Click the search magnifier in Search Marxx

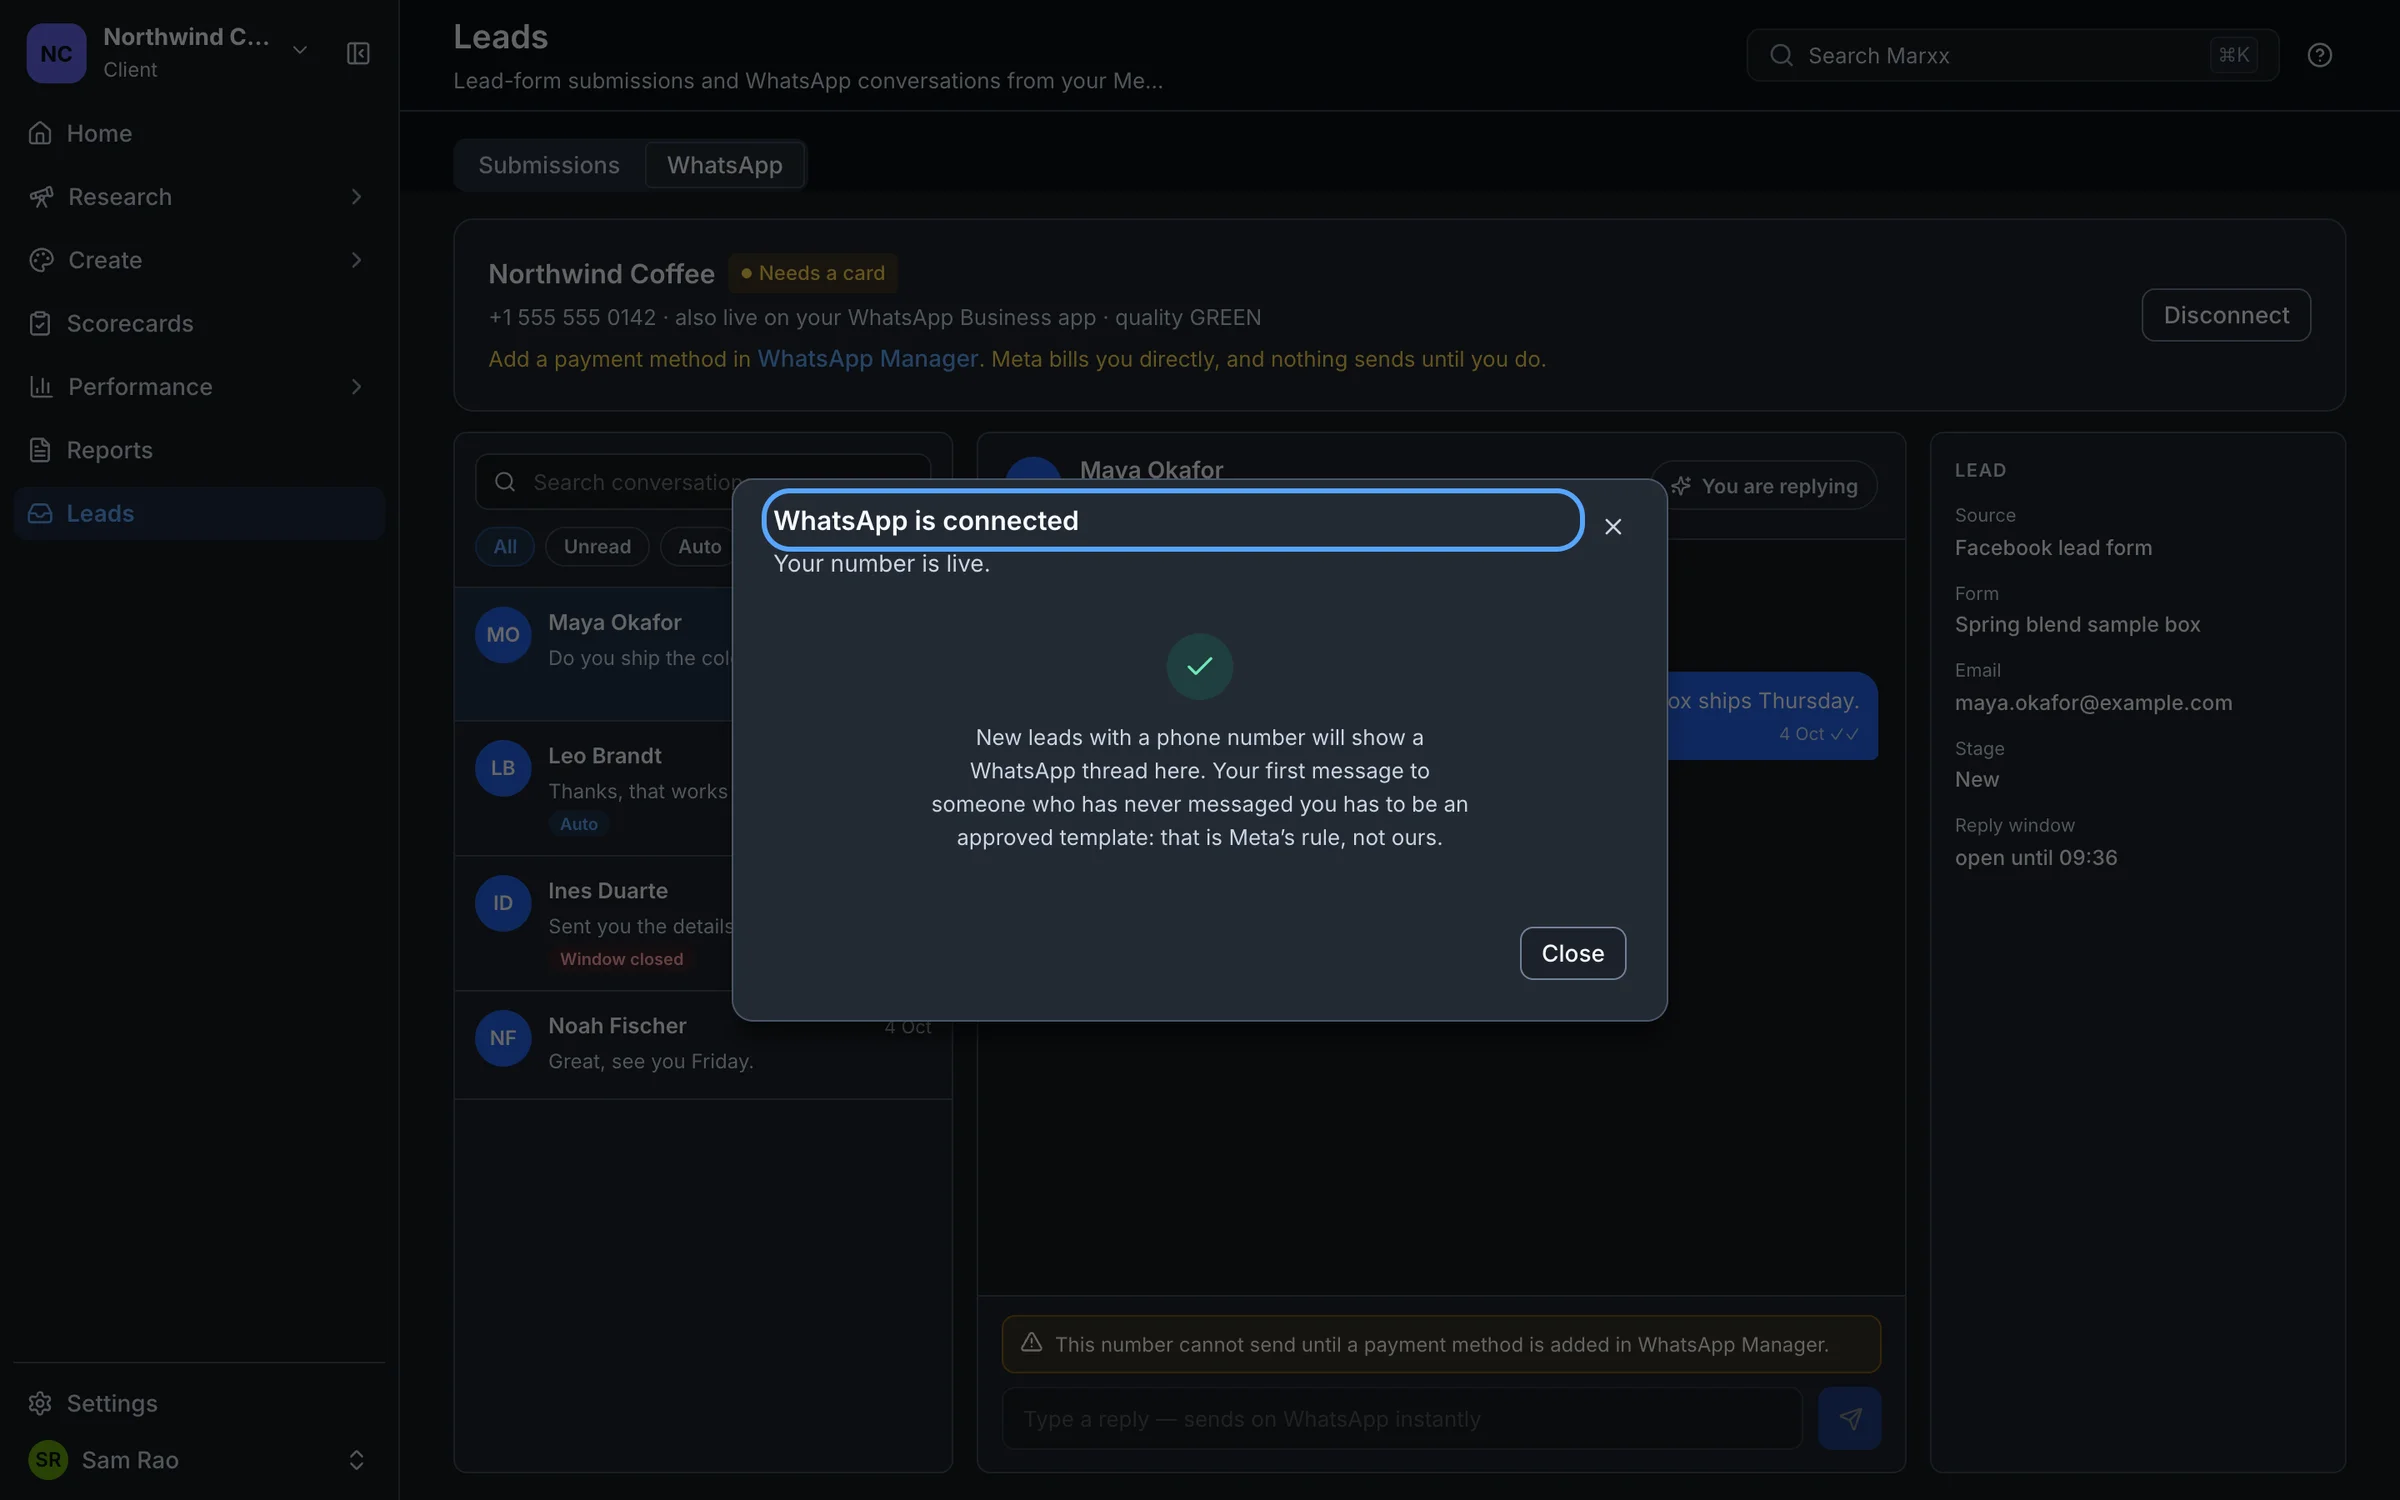pyautogui.click(x=1781, y=55)
